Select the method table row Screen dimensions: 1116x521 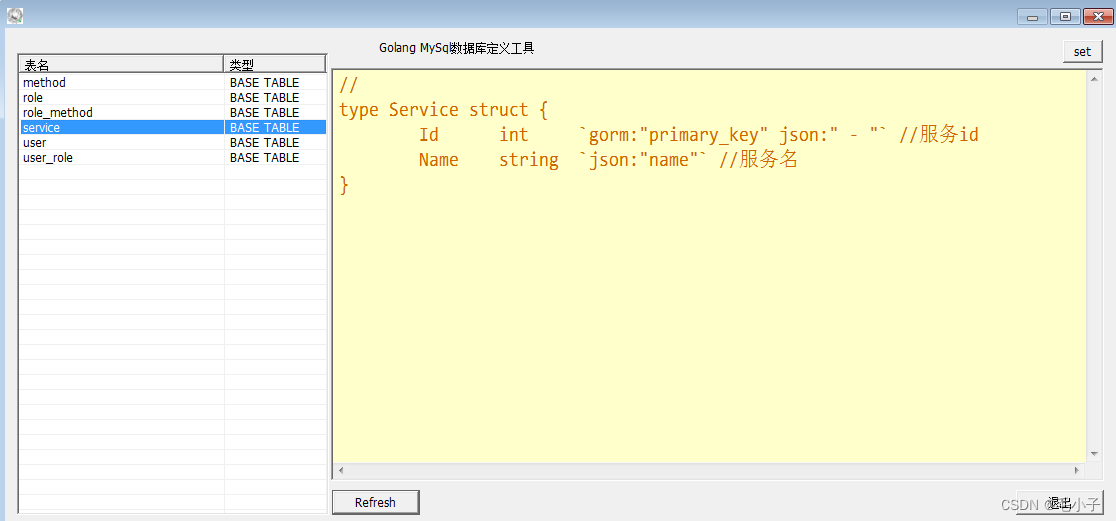point(172,83)
